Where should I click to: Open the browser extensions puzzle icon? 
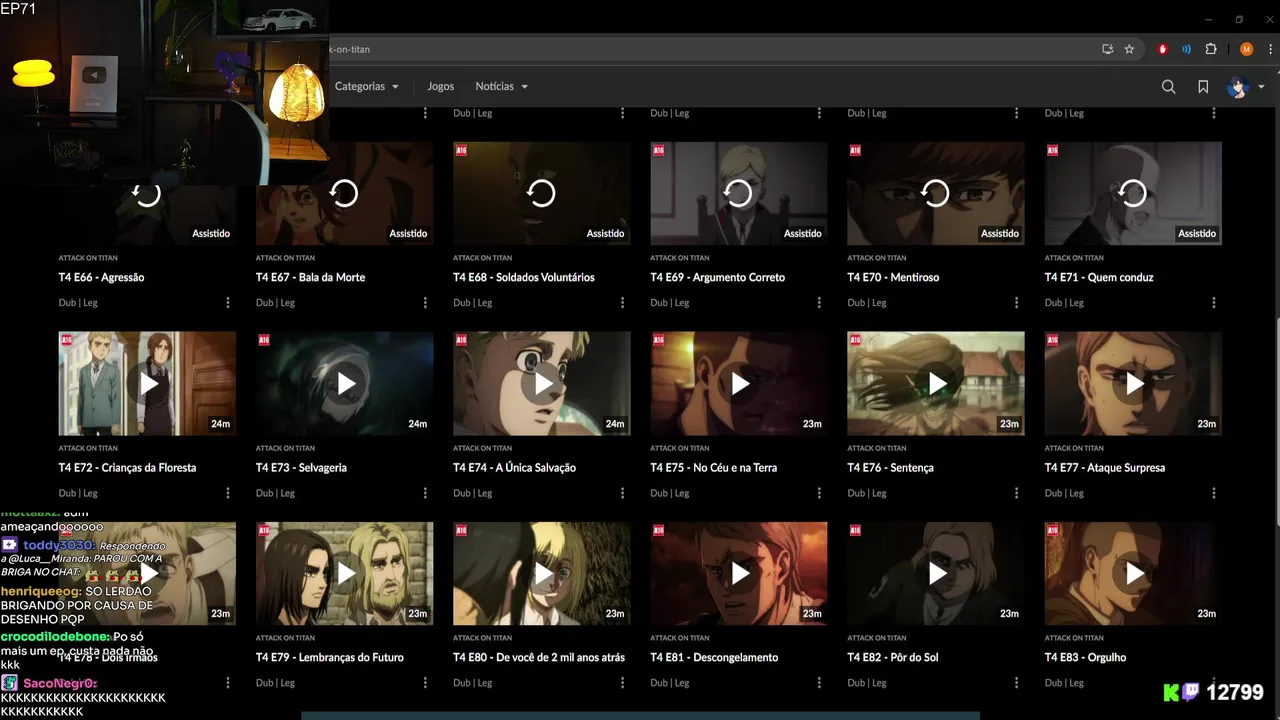(1211, 49)
